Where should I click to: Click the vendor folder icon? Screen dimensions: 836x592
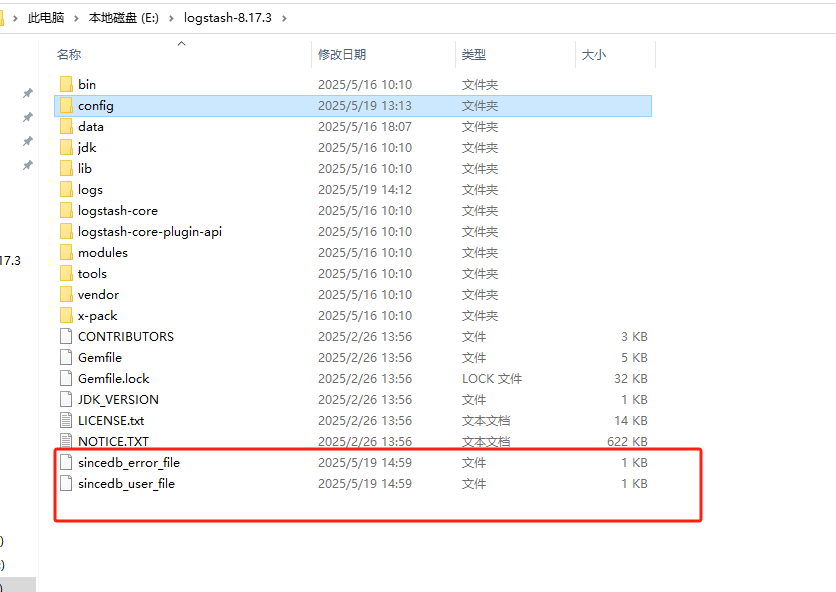tap(66, 294)
